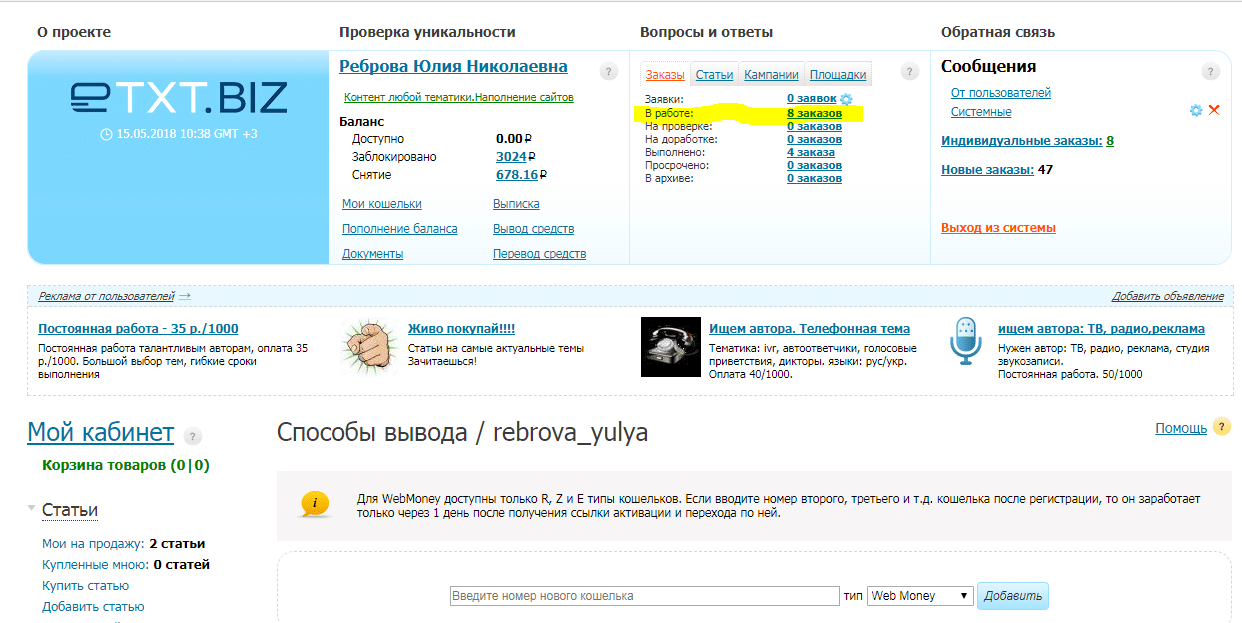Open 0 заявок link
The image size is (1242, 623).
[x=811, y=98]
